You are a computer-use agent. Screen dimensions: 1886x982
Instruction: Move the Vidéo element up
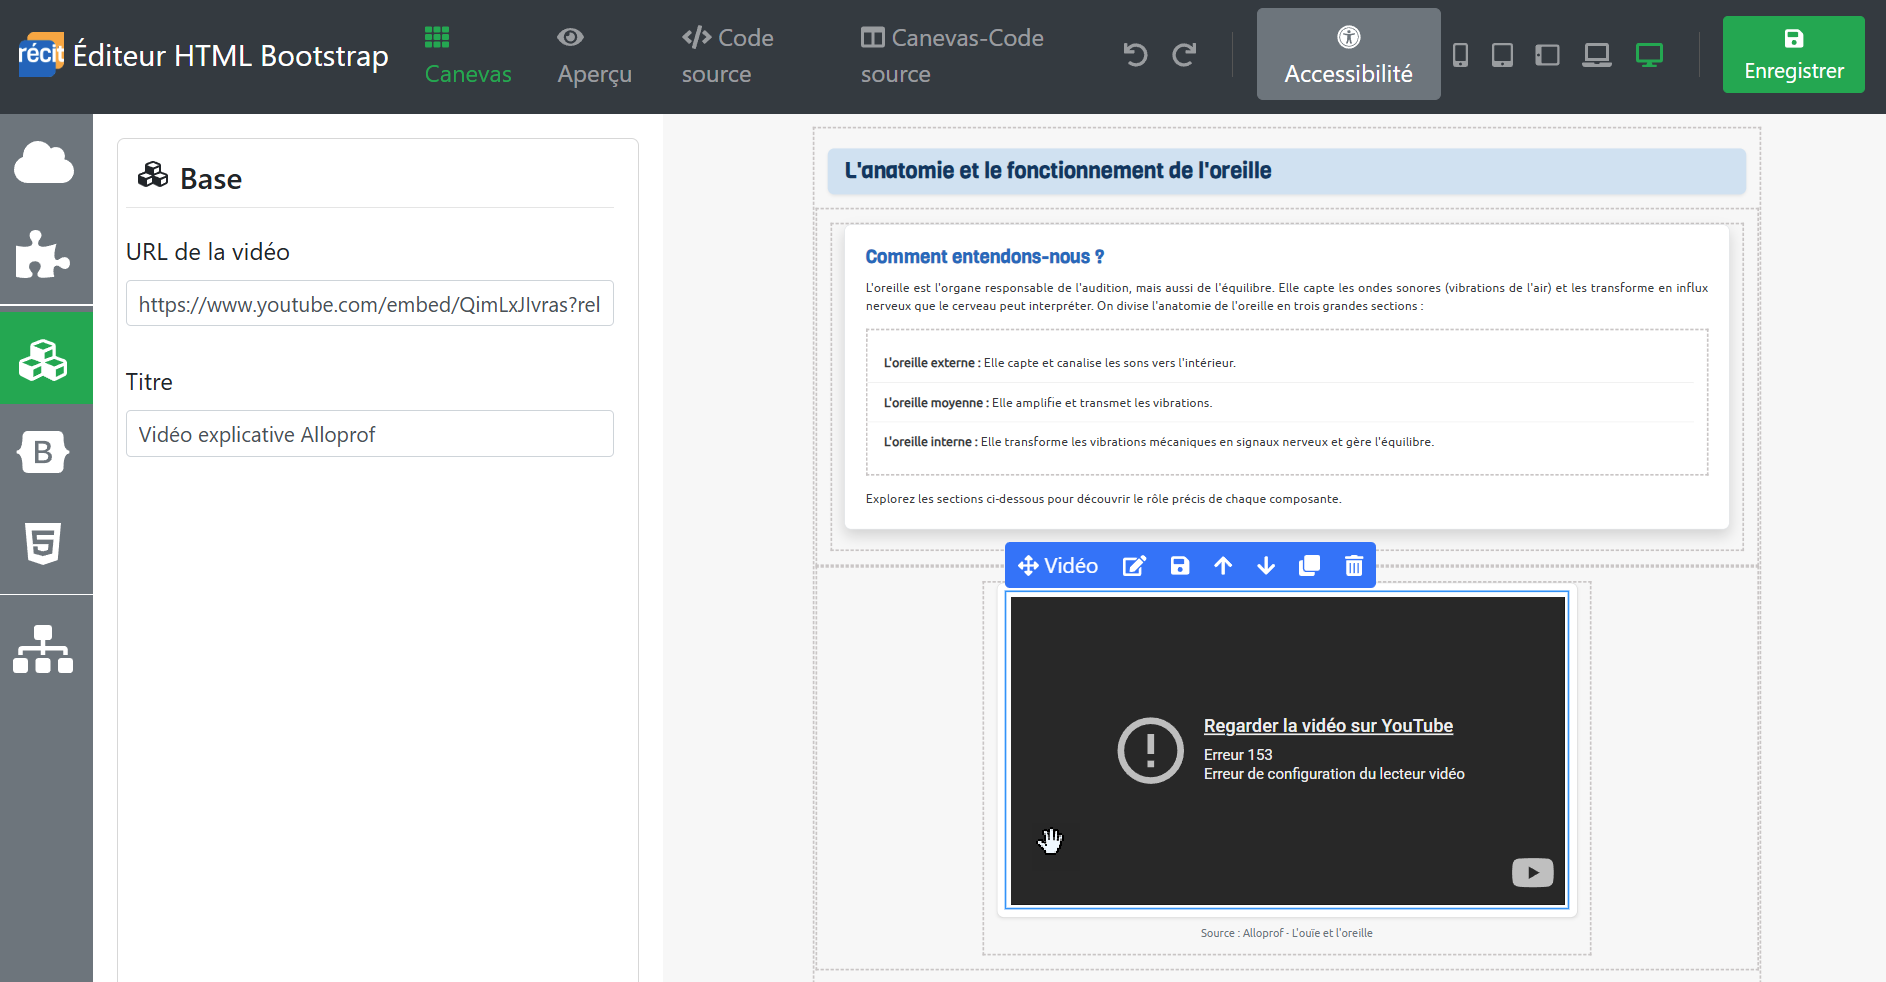[x=1223, y=566]
